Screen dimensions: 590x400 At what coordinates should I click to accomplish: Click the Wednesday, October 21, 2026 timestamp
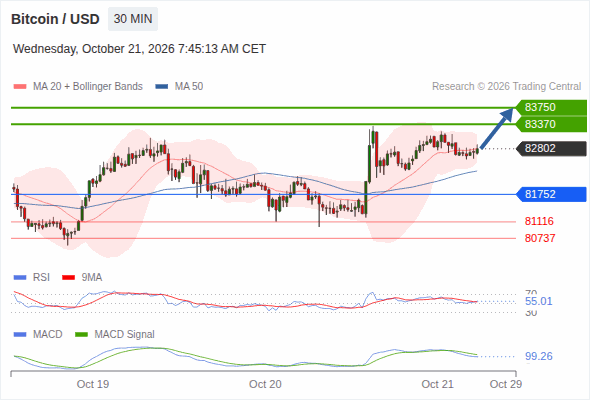pos(139,49)
